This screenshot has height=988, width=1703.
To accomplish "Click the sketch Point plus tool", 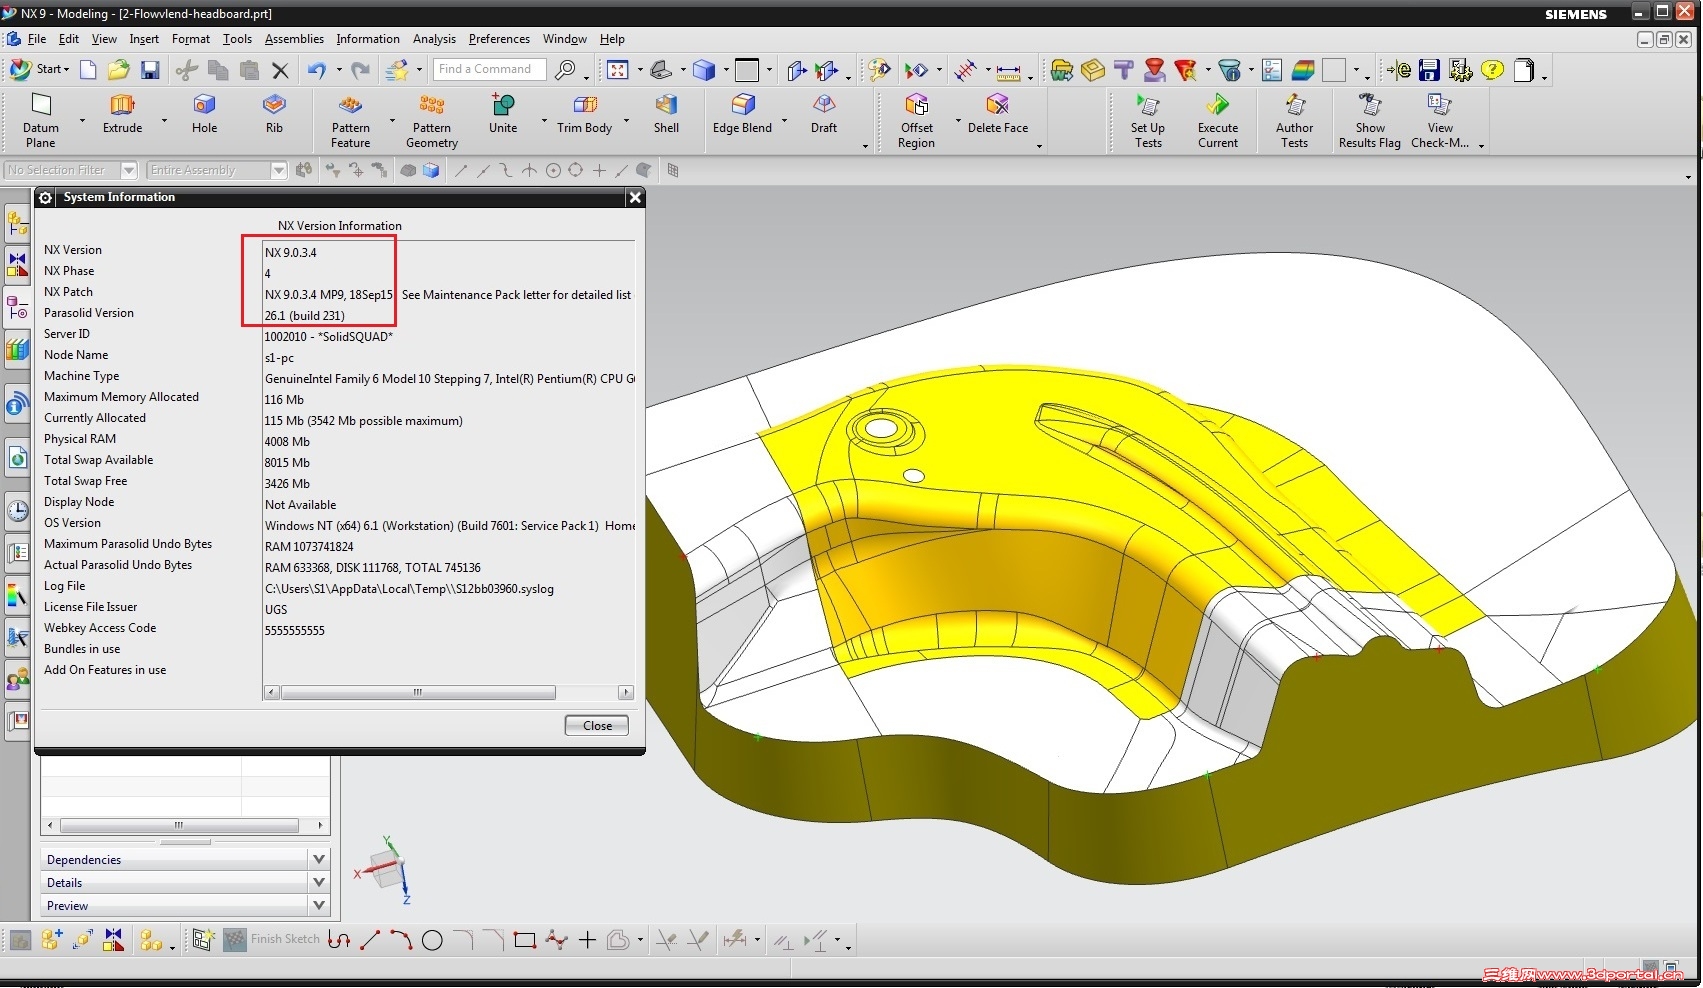I will click(x=587, y=940).
